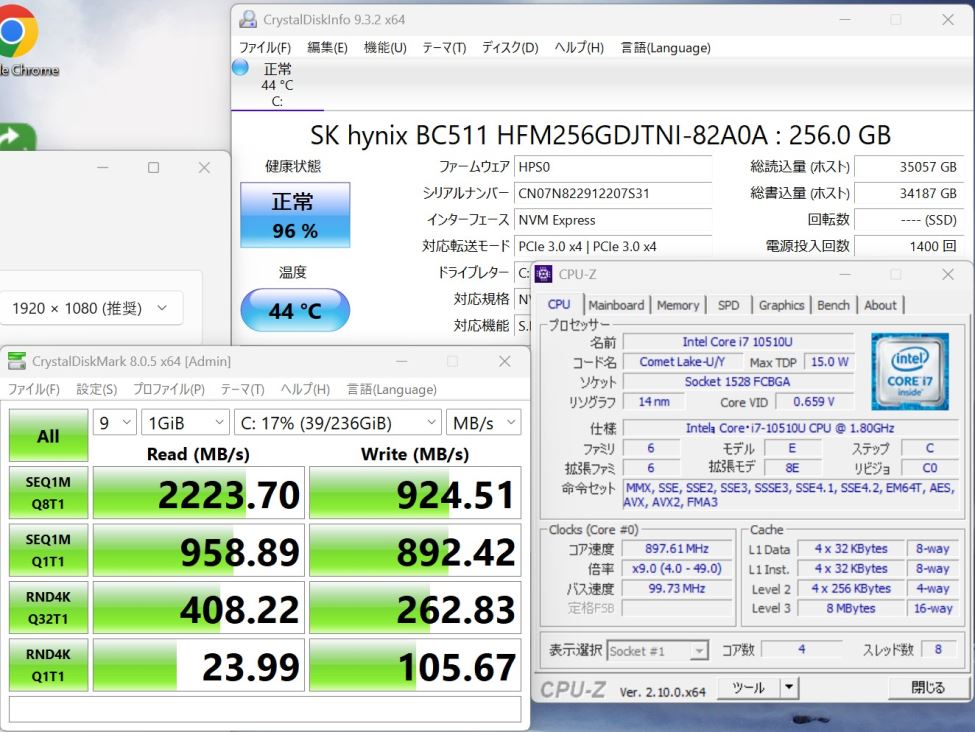The height and width of the screenshot is (732, 975).
Task: Click the Intel Core i7 logo in CPU-Z
Action: [910, 371]
